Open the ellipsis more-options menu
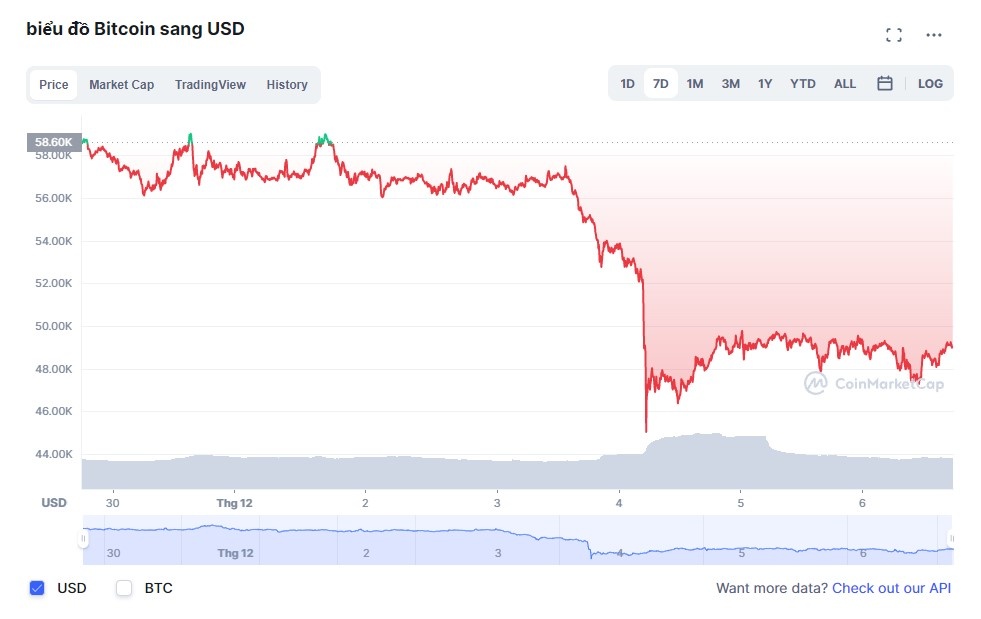This screenshot has width=981, height=619. coord(934,34)
